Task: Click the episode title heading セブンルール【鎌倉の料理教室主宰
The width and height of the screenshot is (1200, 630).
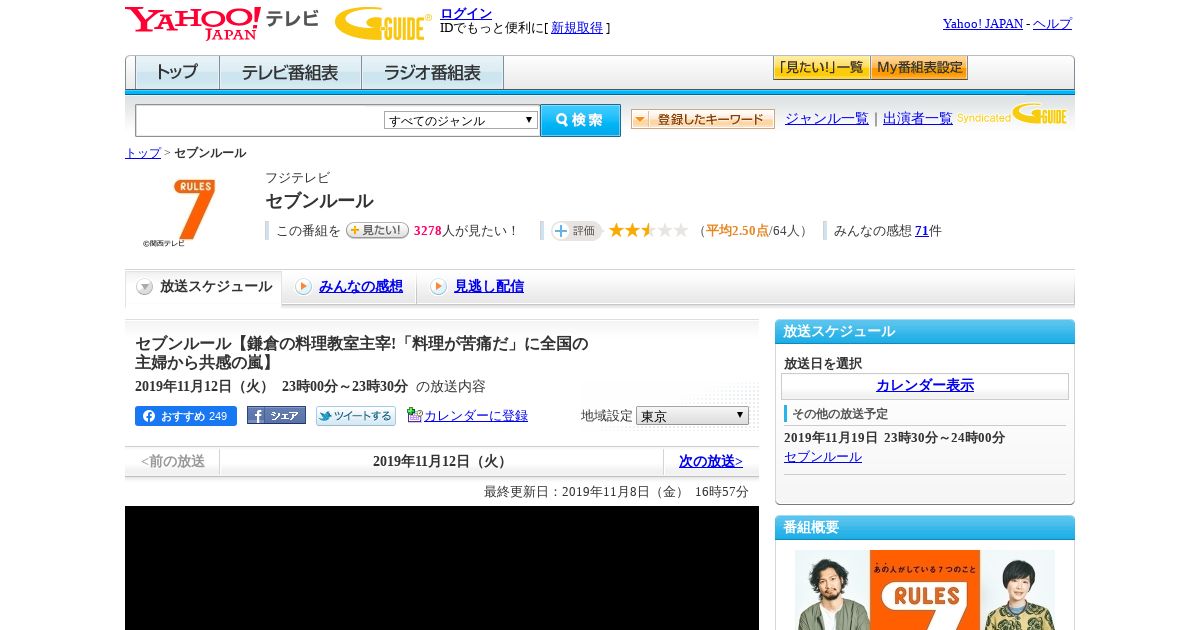Action: pyautogui.click(x=362, y=353)
